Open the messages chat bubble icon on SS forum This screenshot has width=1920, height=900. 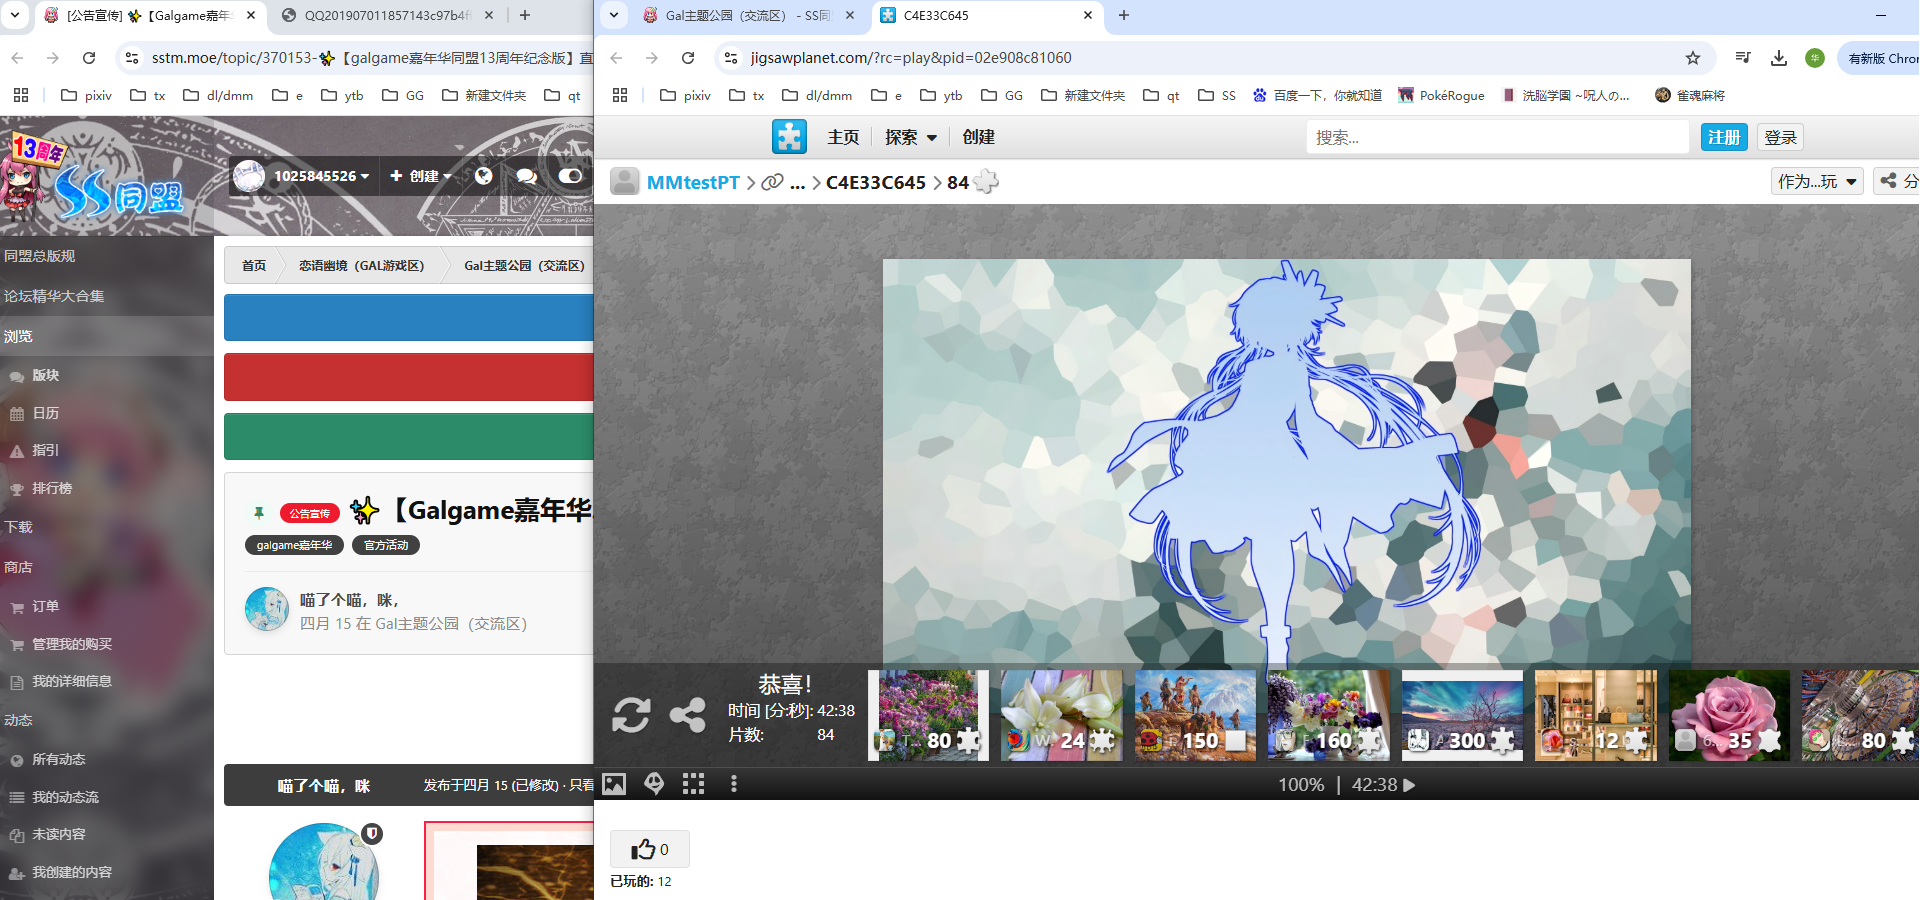[527, 176]
